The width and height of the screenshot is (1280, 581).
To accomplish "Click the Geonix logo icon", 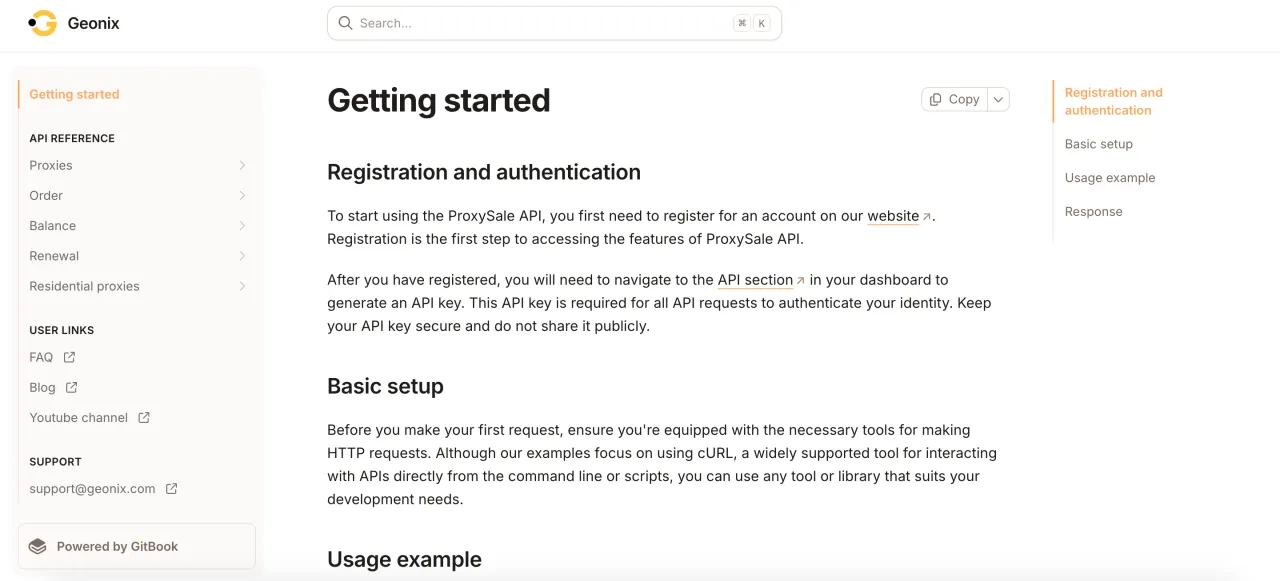I will click(42, 23).
